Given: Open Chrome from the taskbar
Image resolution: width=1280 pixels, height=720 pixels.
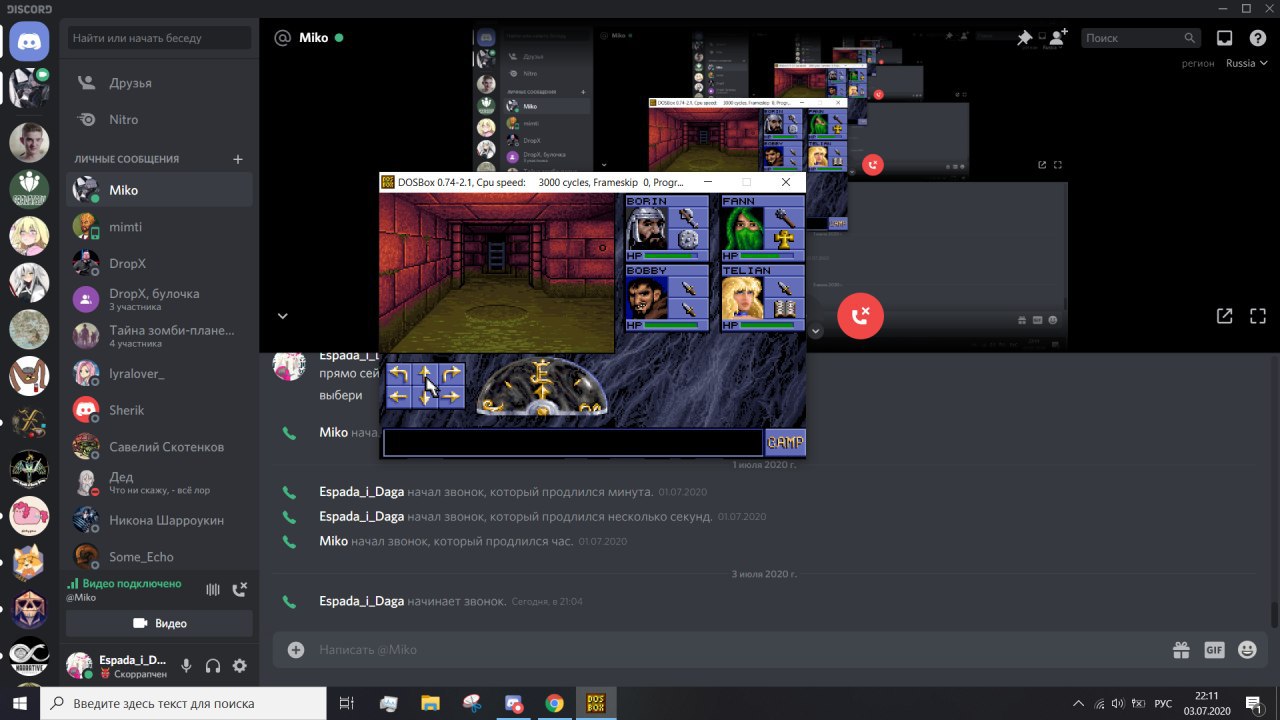Looking at the screenshot, I should coord(554,703).
